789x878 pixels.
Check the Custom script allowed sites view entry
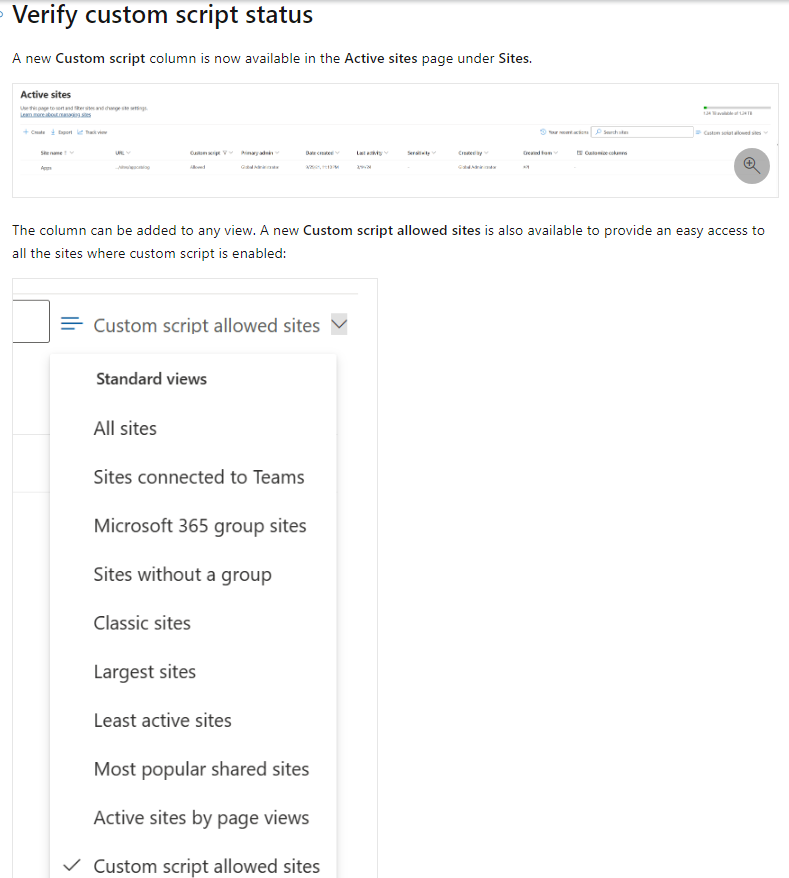tap(206, 865)
